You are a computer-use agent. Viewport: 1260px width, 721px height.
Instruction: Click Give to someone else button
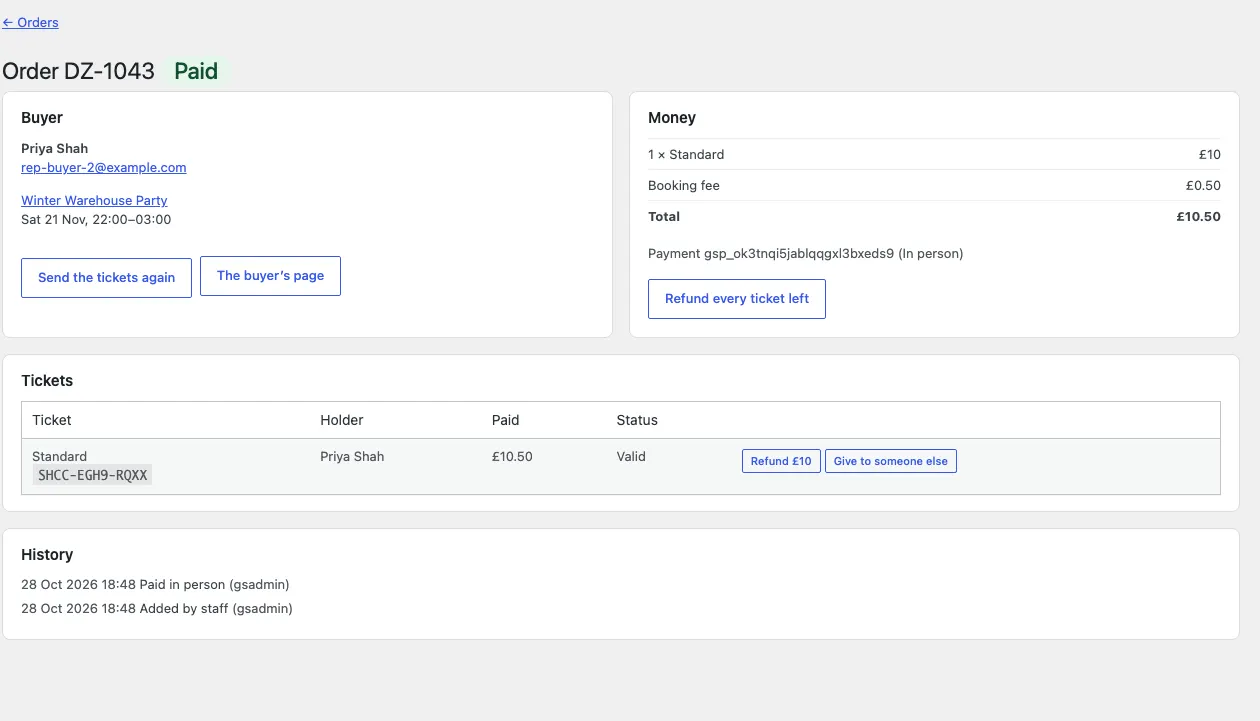(890, 461)
